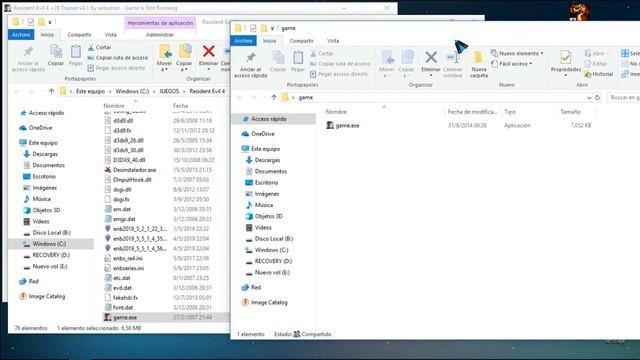Viewport: 640px width, 360px height.
Task: Switch to Compartir tab in game window
Action: click(302, 41)
